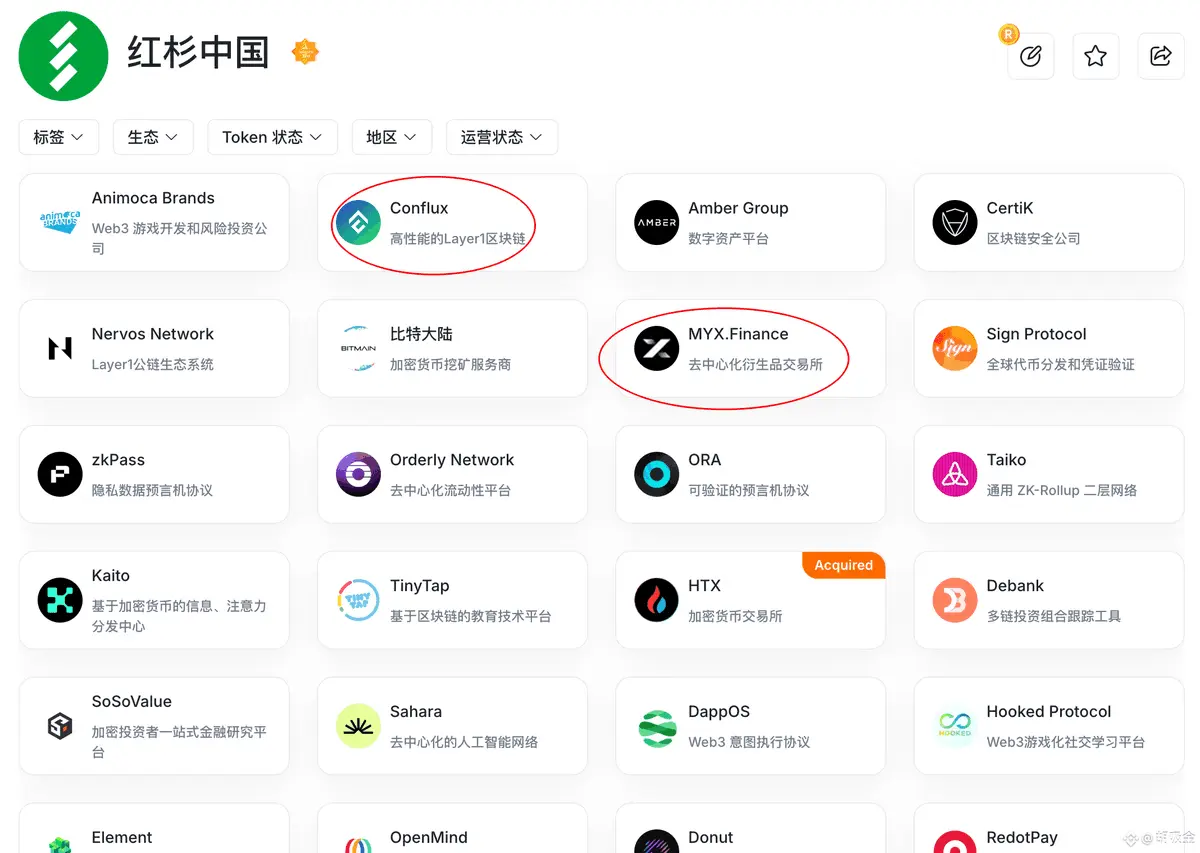Click the Nervos Network title text
1200x853 pixels.
click(153, 334)
